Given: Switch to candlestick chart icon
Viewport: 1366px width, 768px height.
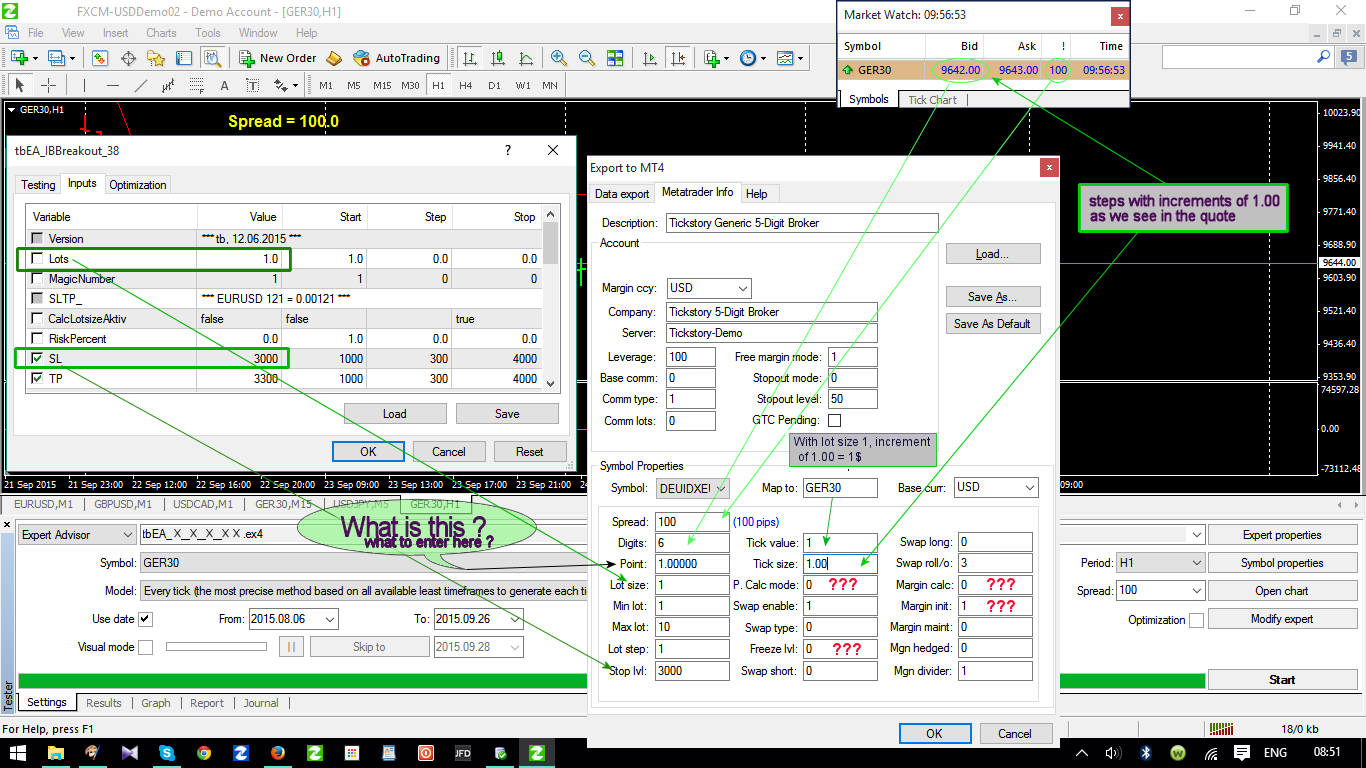Looking at the screenshot, I should click(497, 58).
